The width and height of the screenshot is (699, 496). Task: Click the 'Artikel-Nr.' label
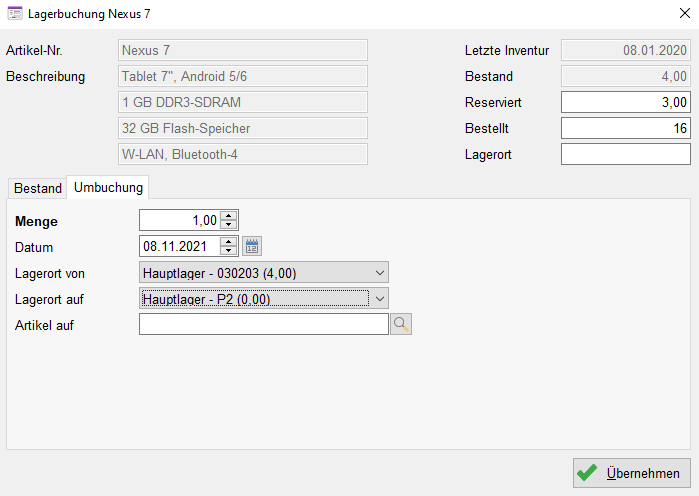(34, 50)
